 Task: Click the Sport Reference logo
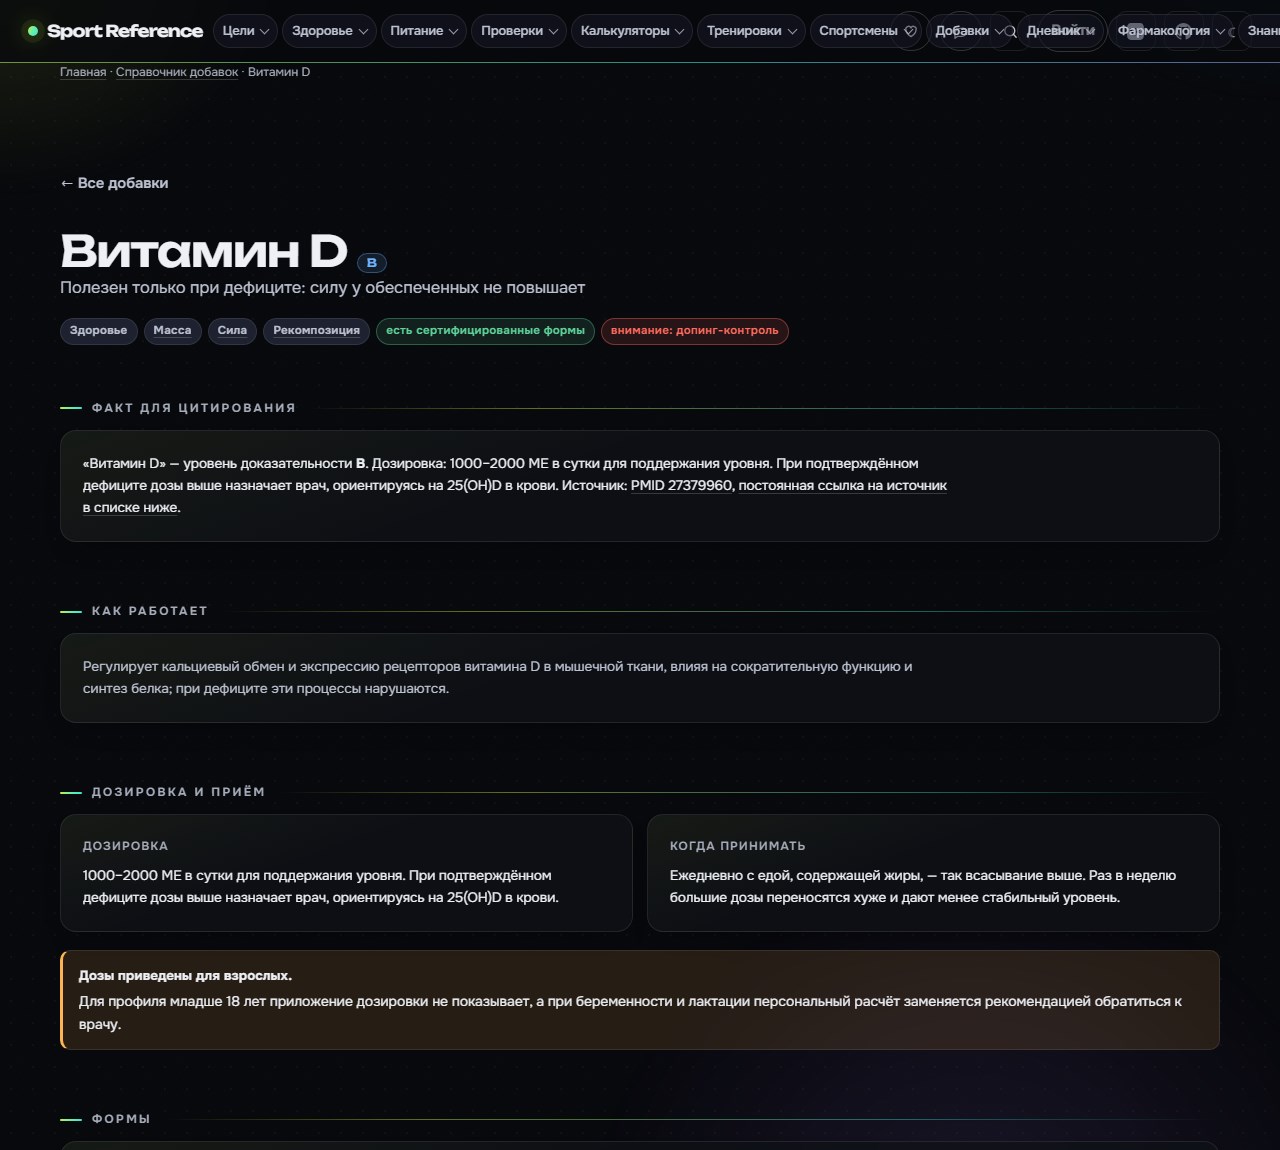click(115, 31)
